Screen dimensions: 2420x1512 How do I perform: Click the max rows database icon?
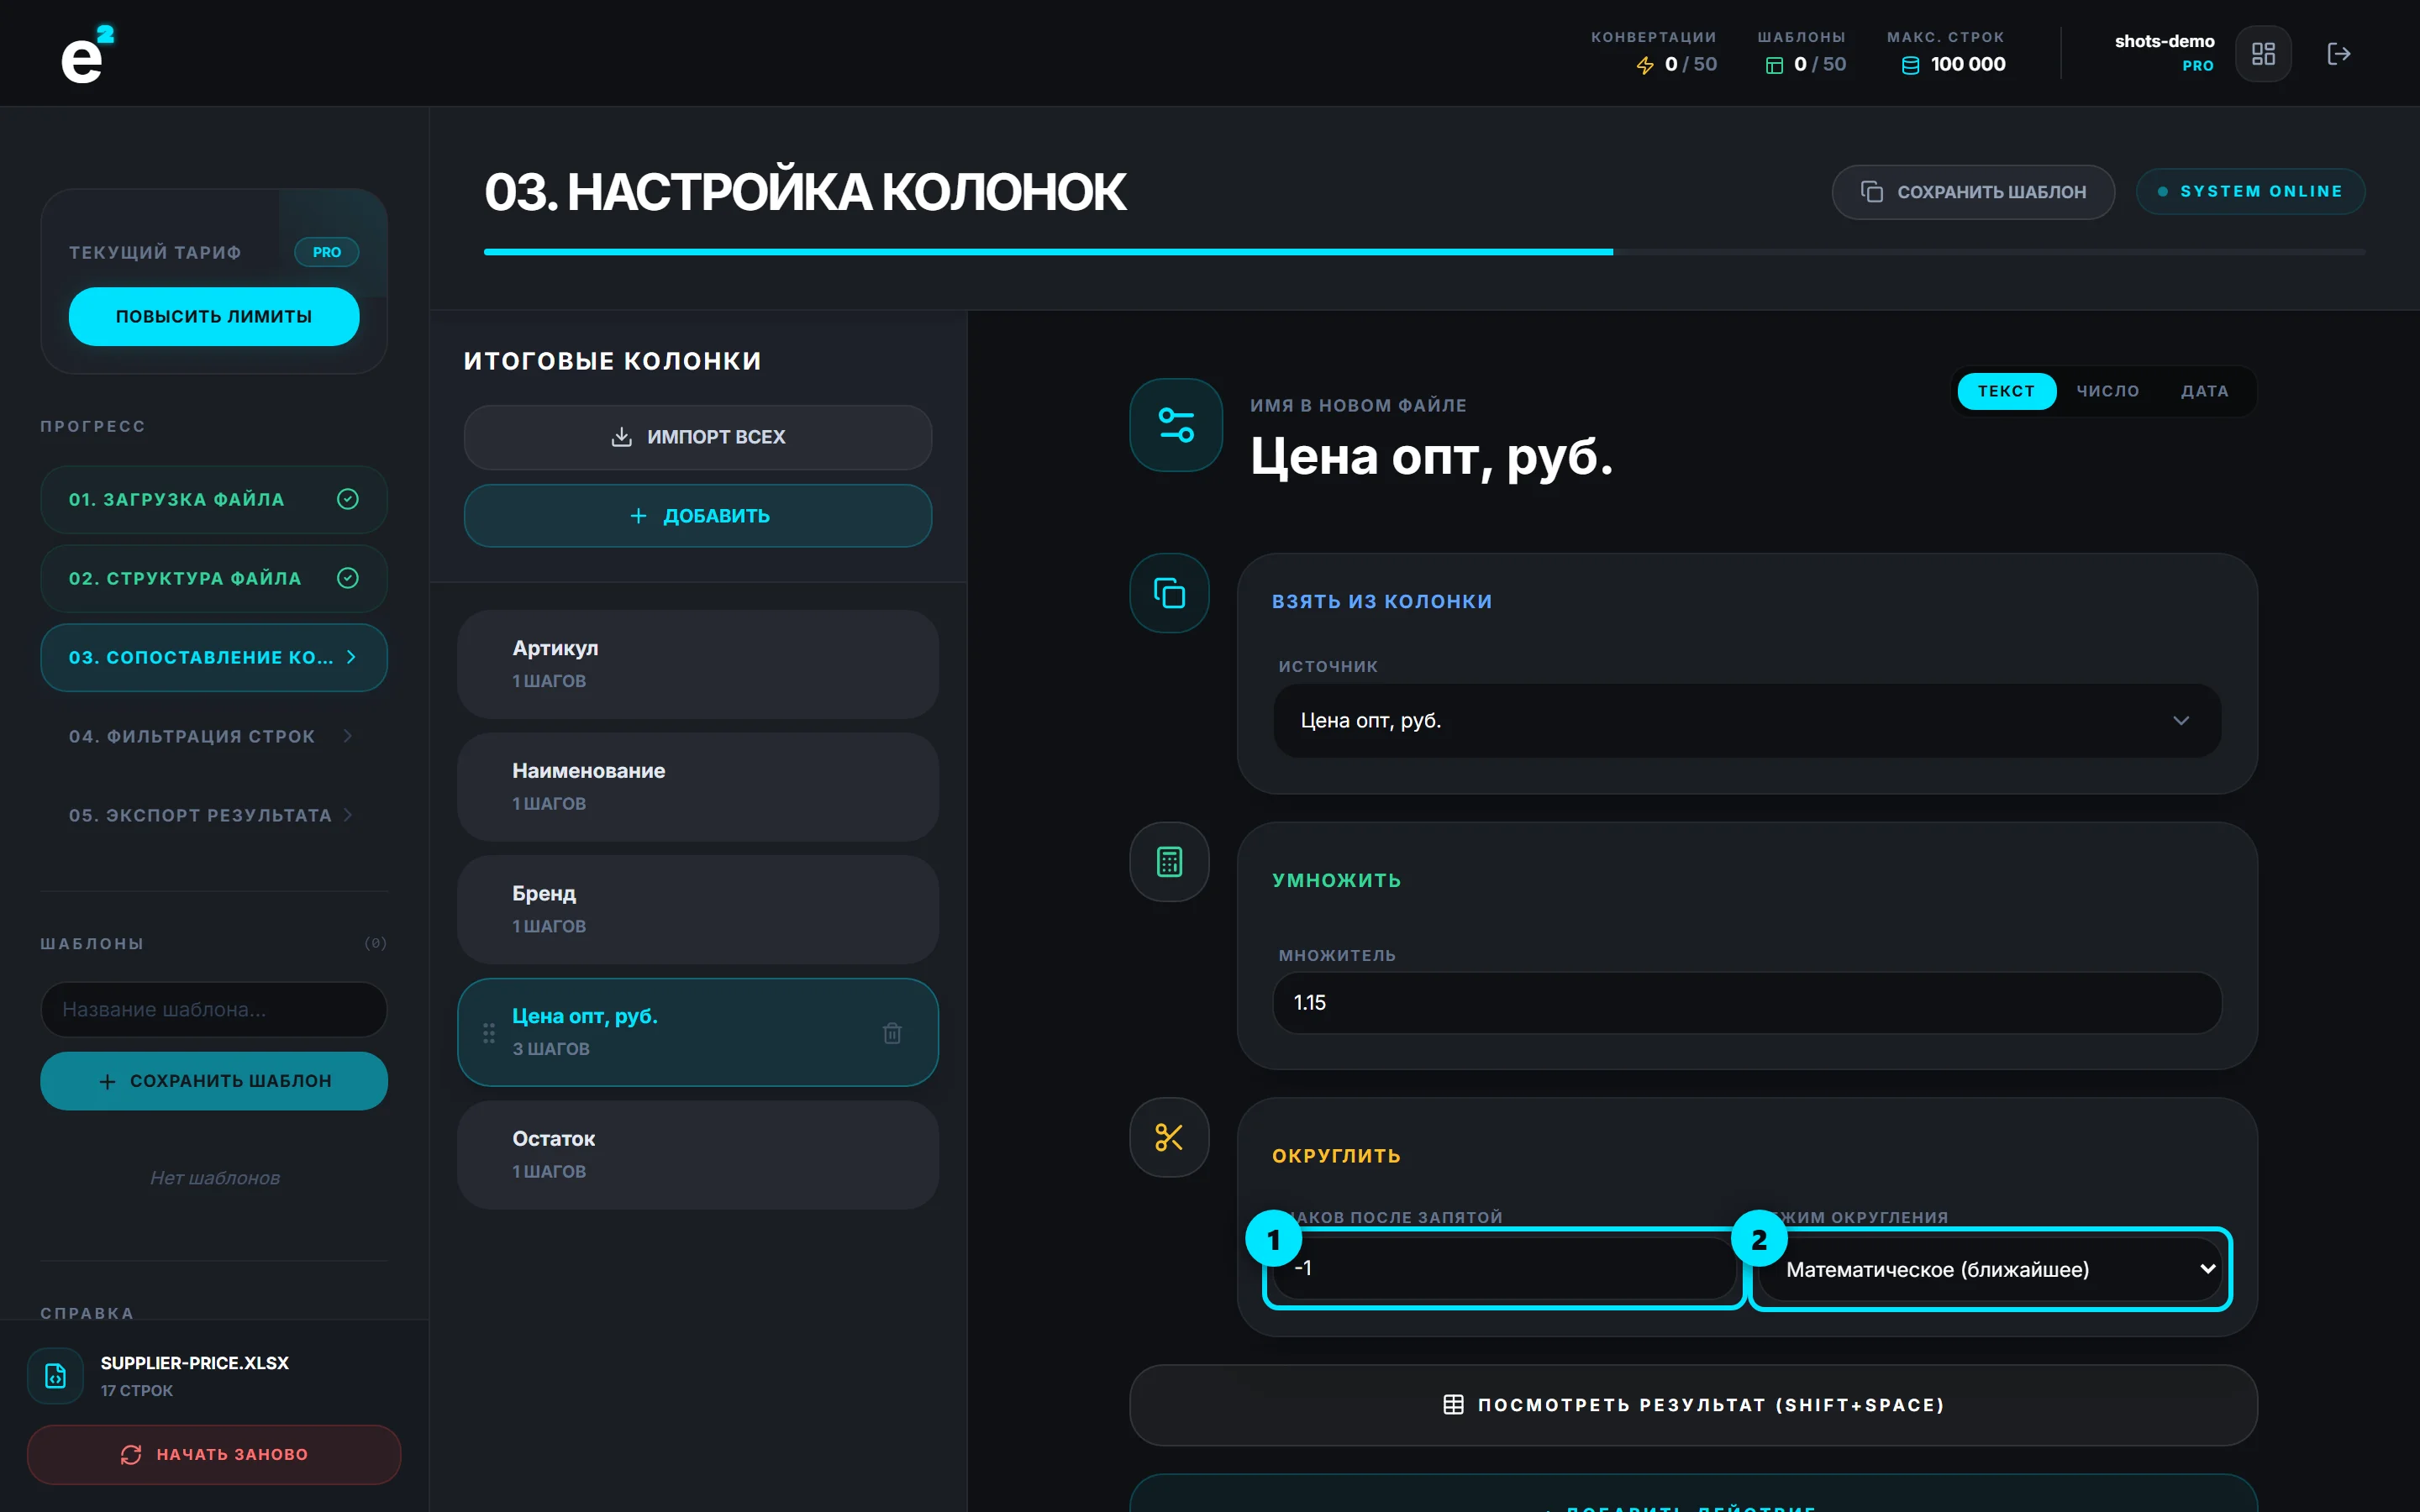pos(1910,65)
